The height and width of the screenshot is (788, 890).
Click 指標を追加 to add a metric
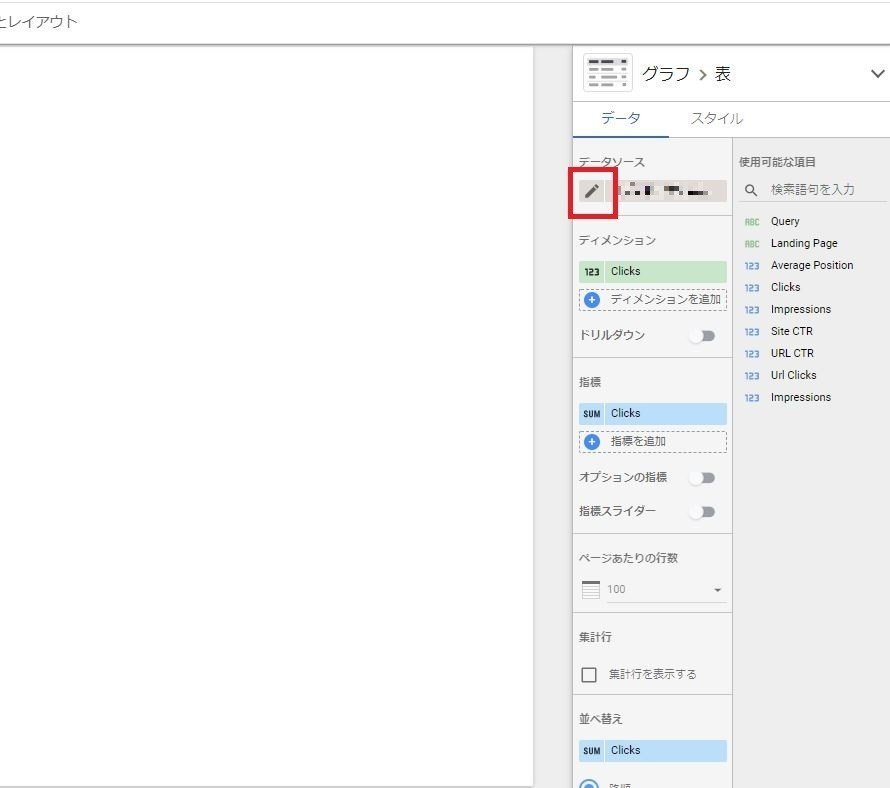pos(652,441)
